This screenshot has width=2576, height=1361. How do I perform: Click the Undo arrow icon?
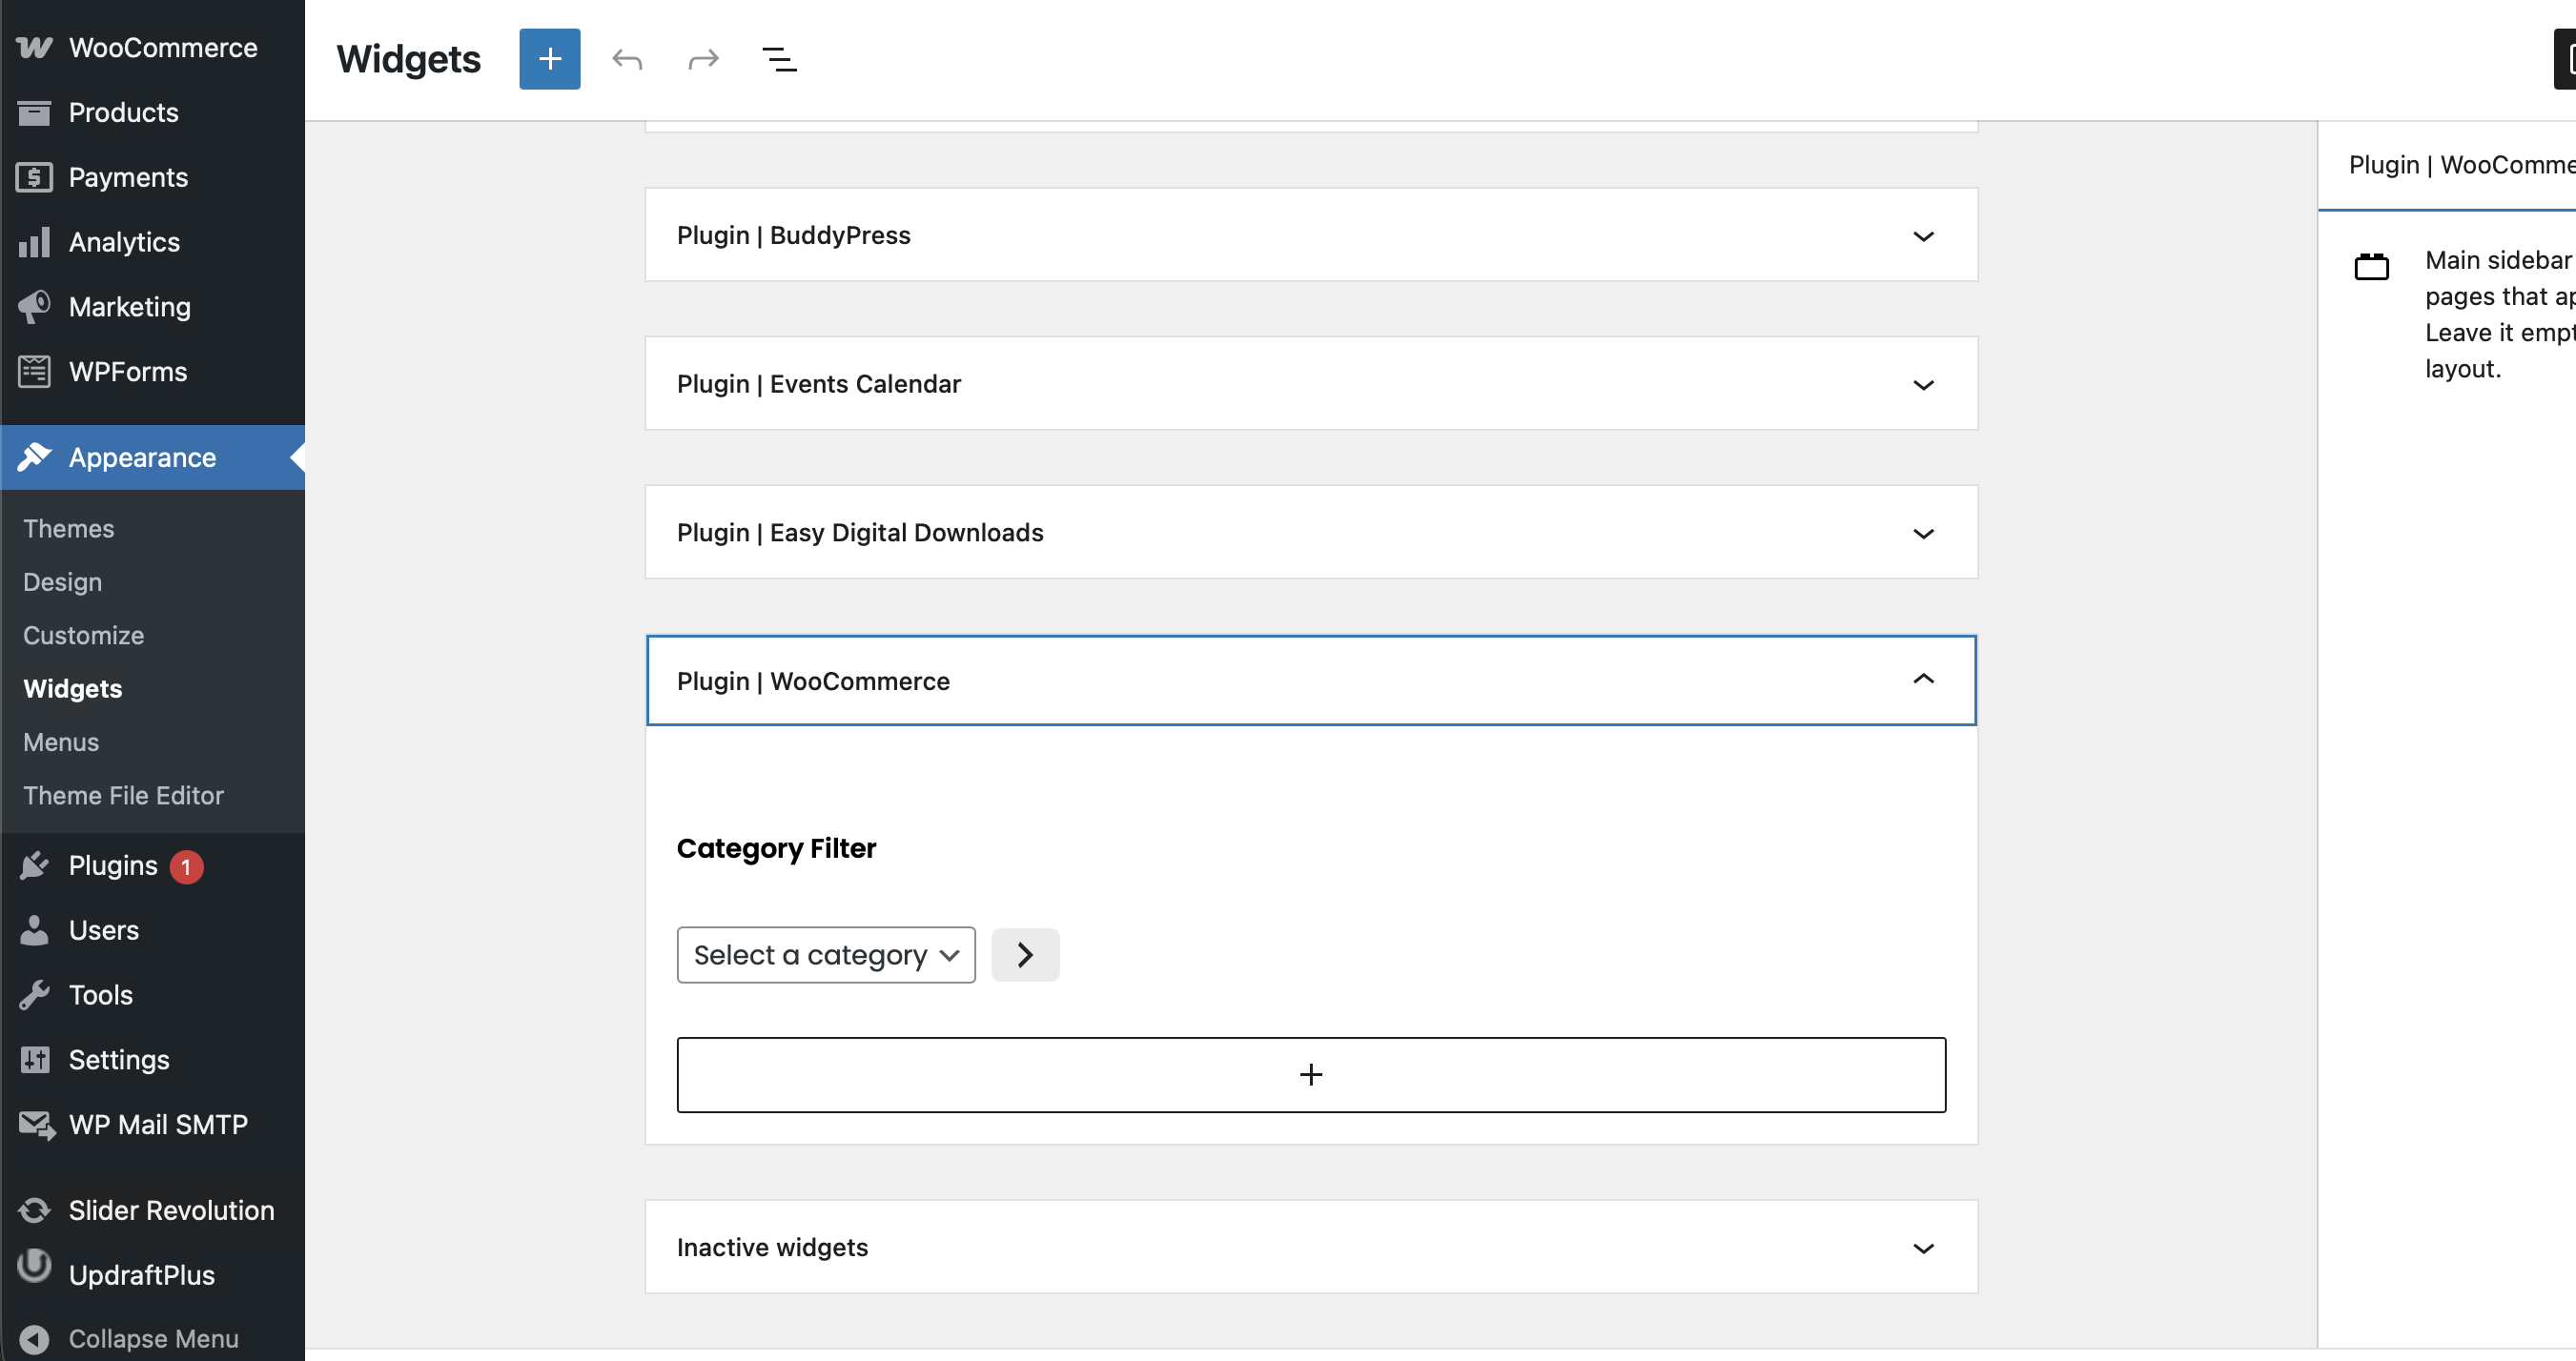click(x=627, y=59)
